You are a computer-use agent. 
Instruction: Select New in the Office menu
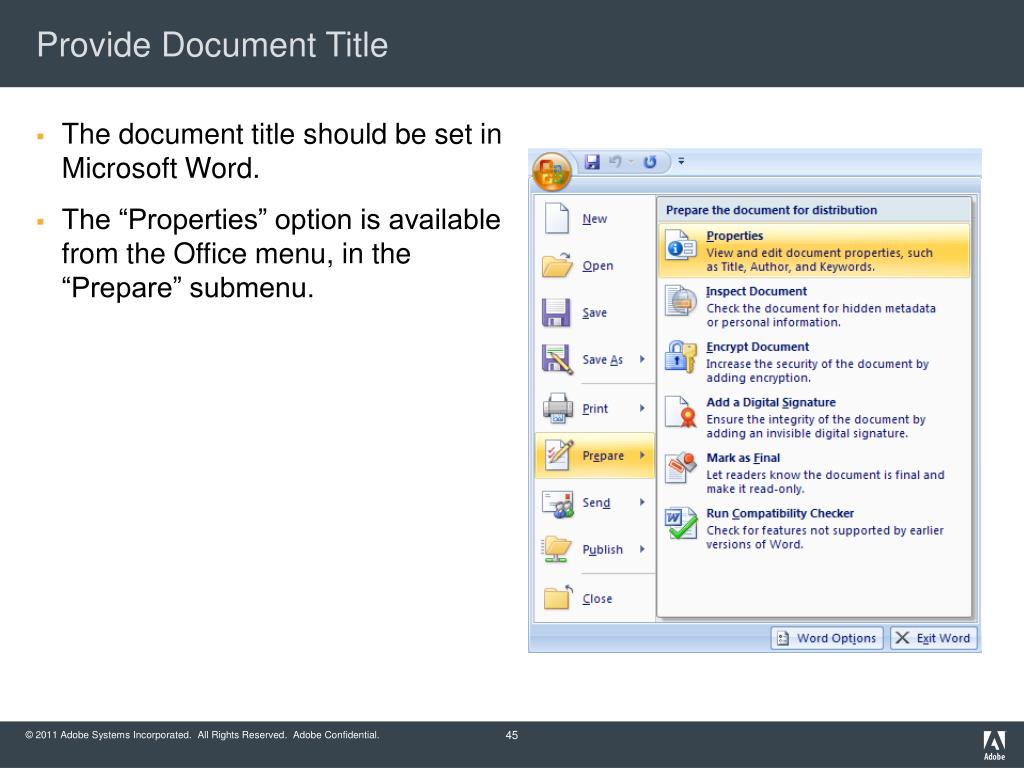(594, 219)
